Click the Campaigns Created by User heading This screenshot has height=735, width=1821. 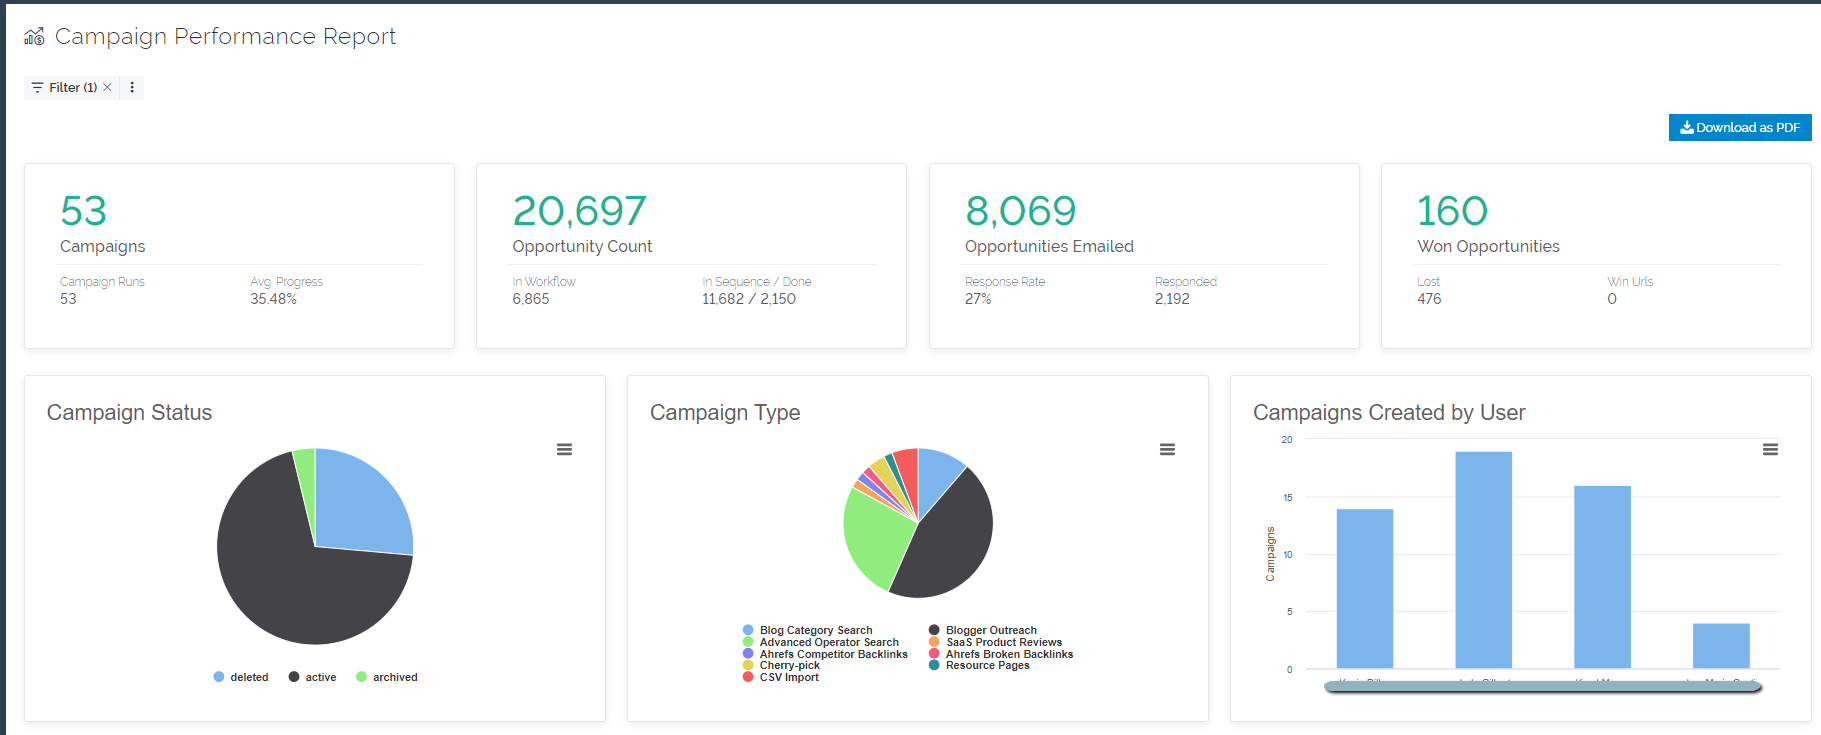point(1389,412)
